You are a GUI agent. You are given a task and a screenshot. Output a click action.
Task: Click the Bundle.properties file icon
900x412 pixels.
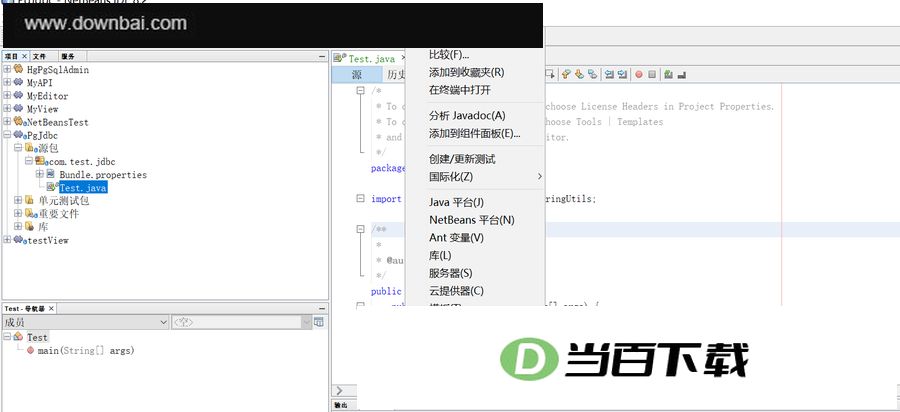51,174
